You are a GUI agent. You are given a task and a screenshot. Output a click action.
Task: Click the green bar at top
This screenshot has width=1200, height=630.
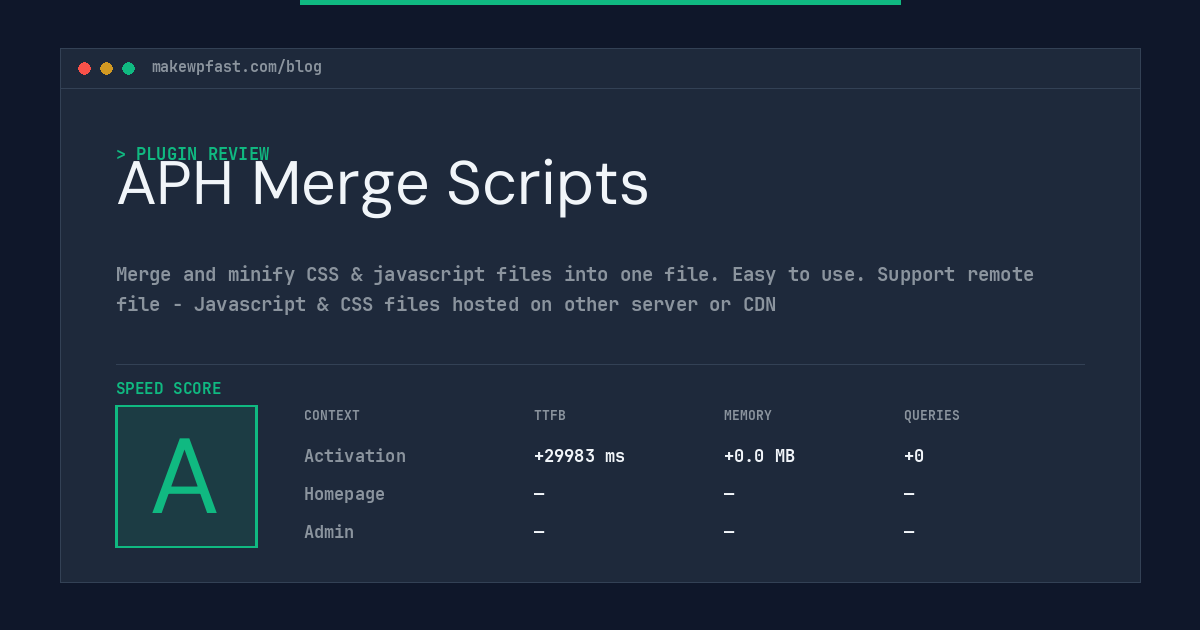tap(600, 2)
